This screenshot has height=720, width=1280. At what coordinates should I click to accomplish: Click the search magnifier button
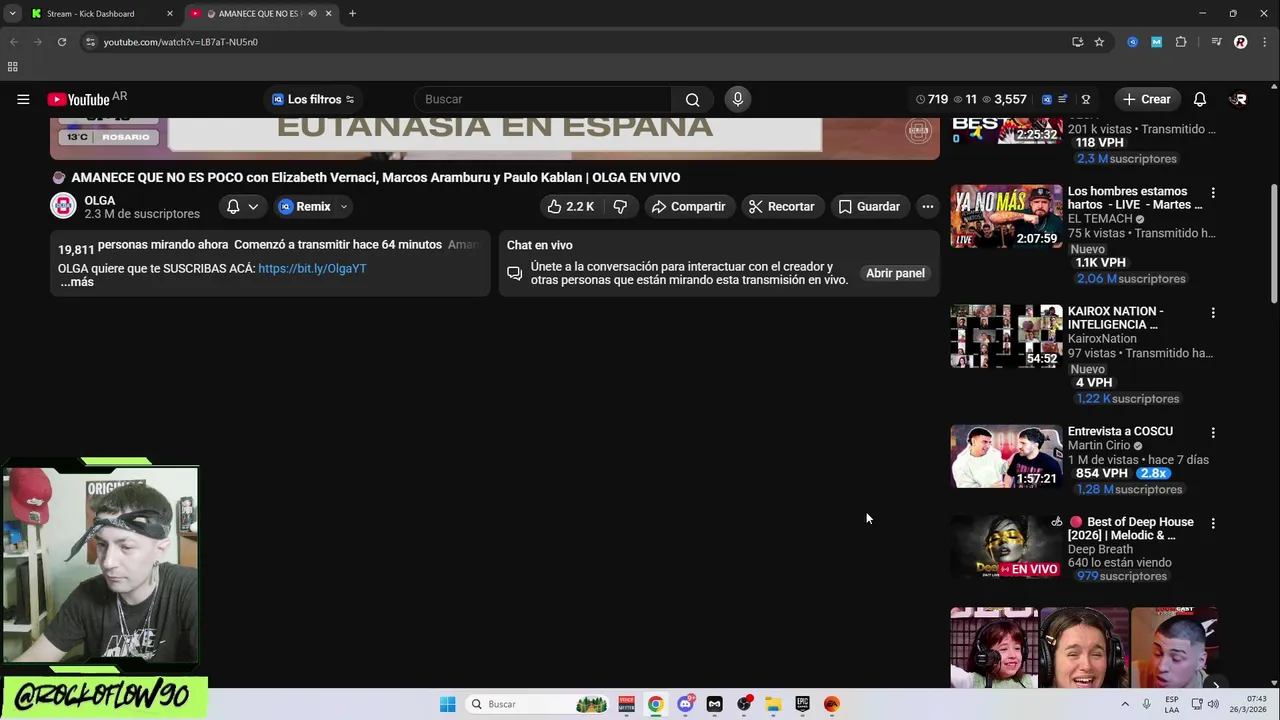(x=692, y=99)
